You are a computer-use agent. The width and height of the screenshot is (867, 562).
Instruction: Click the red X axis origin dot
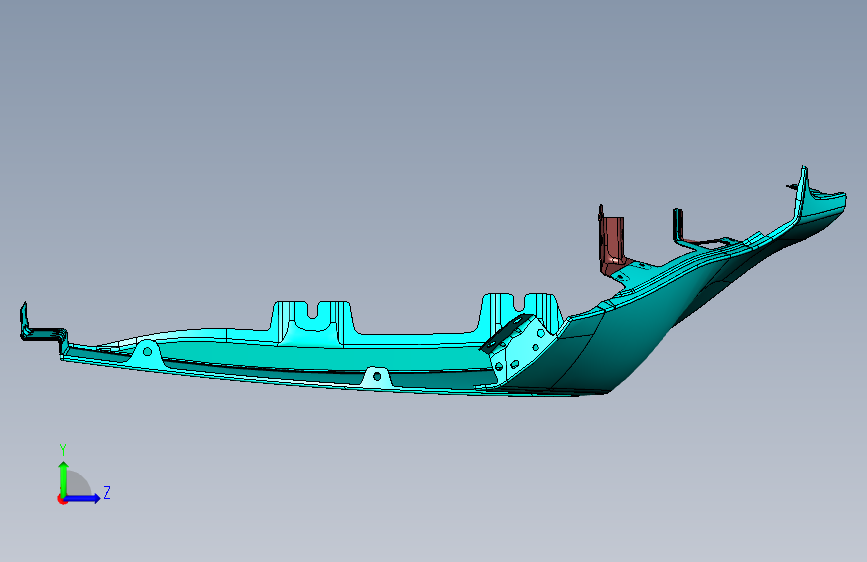point(61,500)
